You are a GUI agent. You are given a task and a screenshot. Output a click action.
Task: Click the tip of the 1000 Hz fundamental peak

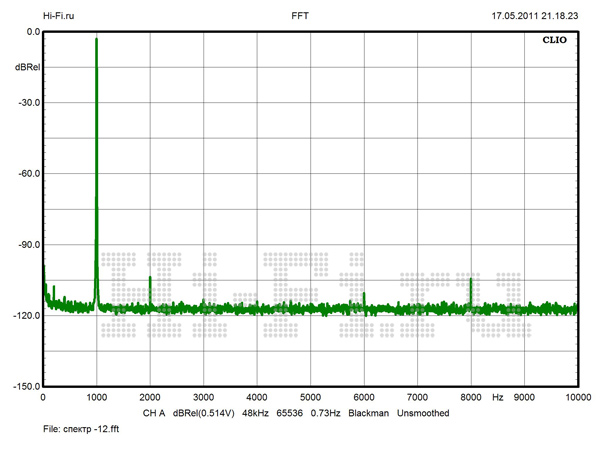pyautogui.click(x=96, y=40)
